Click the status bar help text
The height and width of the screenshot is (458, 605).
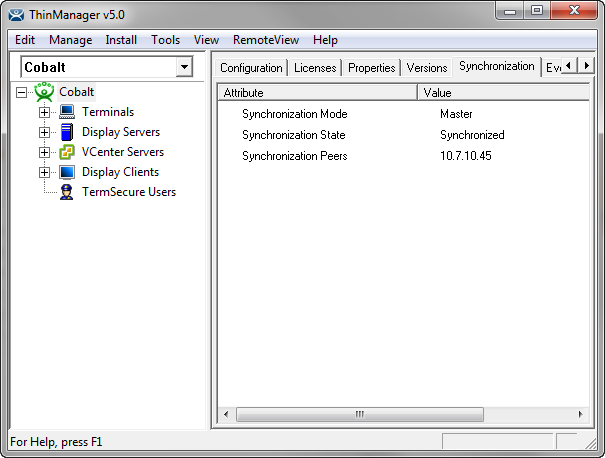(x=56, y=442)
